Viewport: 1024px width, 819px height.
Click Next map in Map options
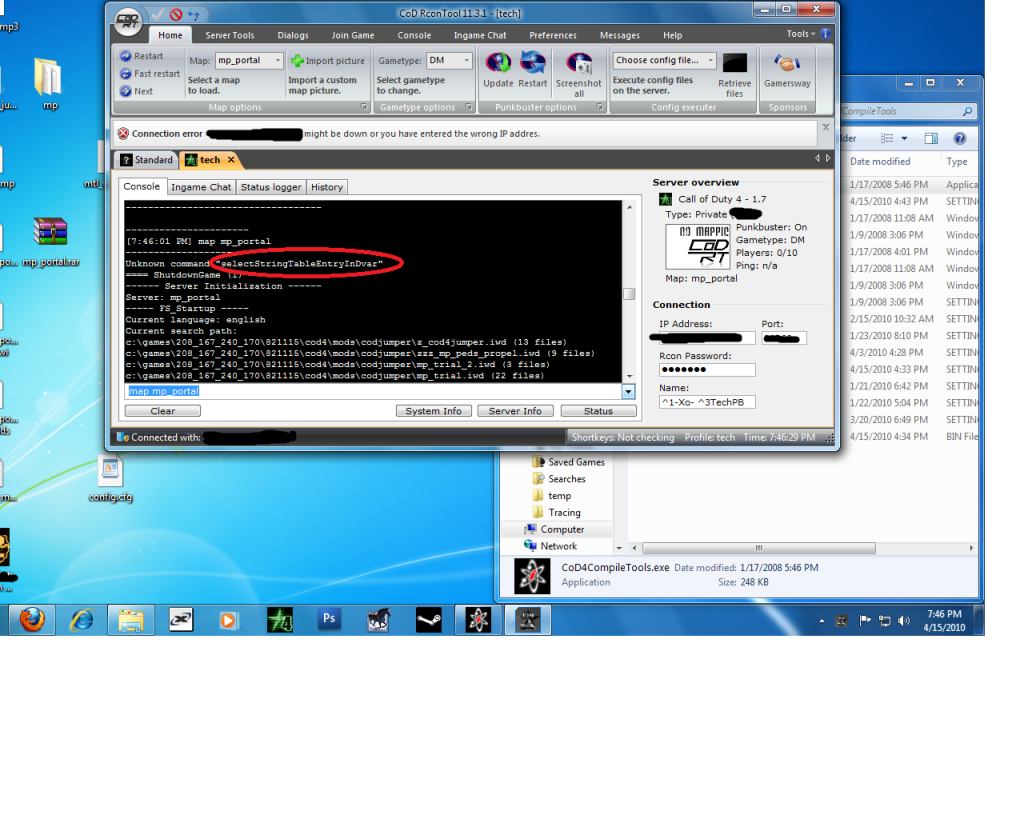(x=136, y=91)
